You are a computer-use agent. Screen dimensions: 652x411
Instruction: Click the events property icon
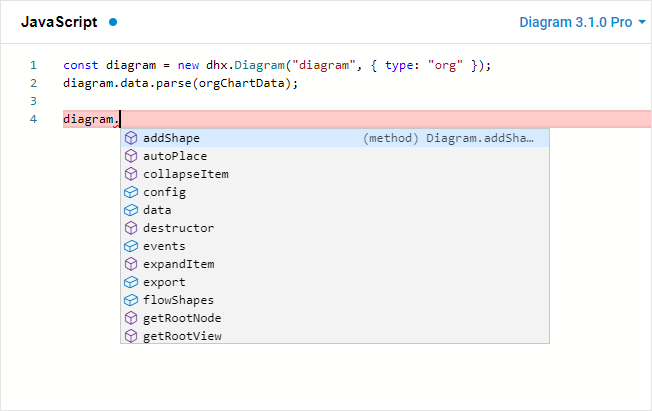131,246
